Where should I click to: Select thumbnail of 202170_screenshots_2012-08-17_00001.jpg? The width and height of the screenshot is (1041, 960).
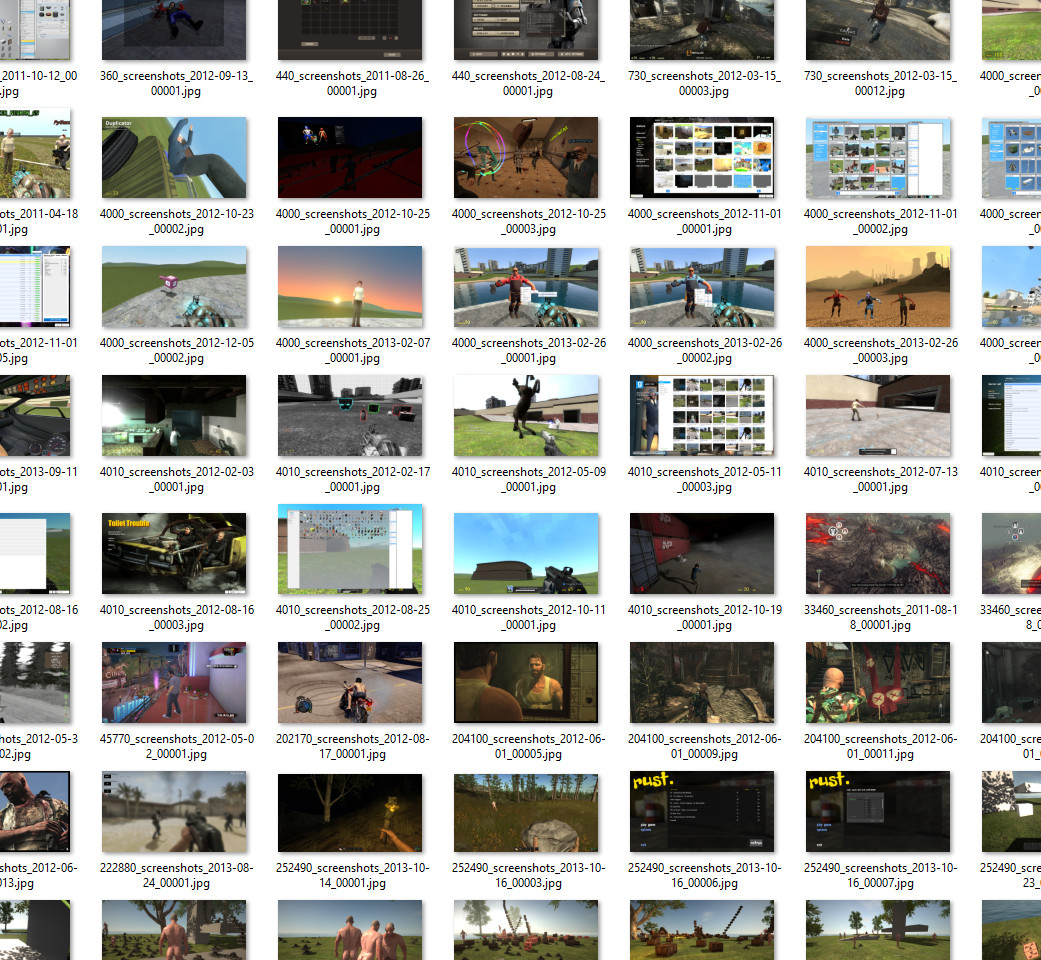pyautogui.click(x=350, y=682)
